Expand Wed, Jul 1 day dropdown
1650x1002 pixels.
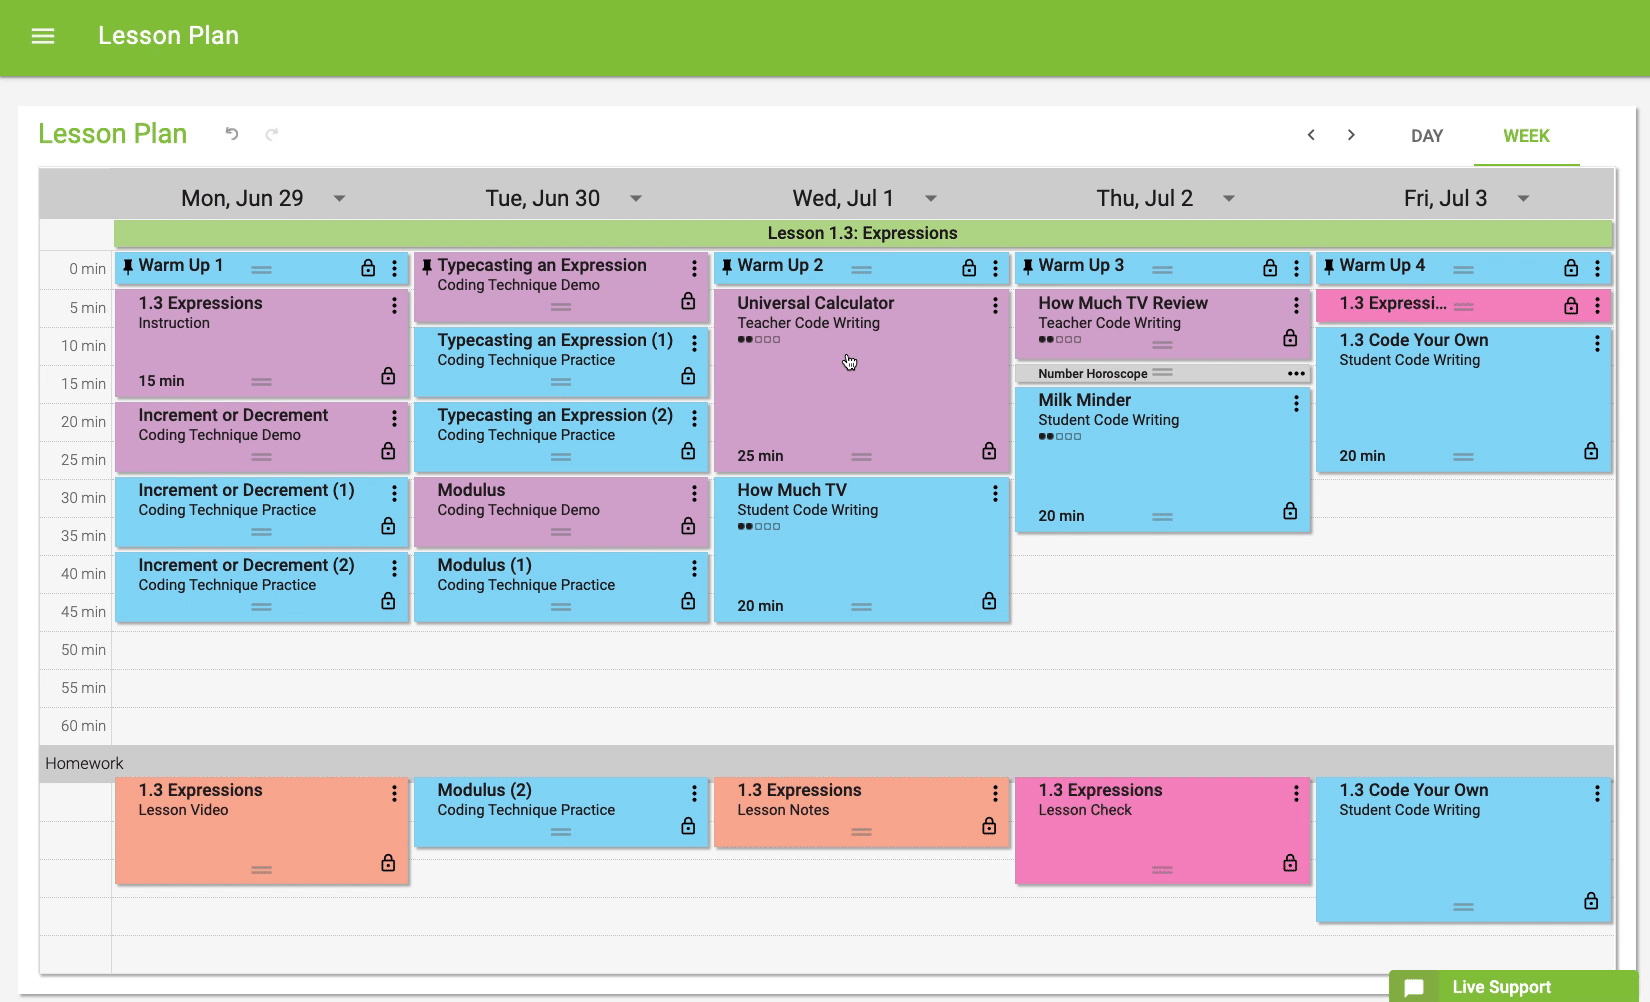click(x=931, y=198)
